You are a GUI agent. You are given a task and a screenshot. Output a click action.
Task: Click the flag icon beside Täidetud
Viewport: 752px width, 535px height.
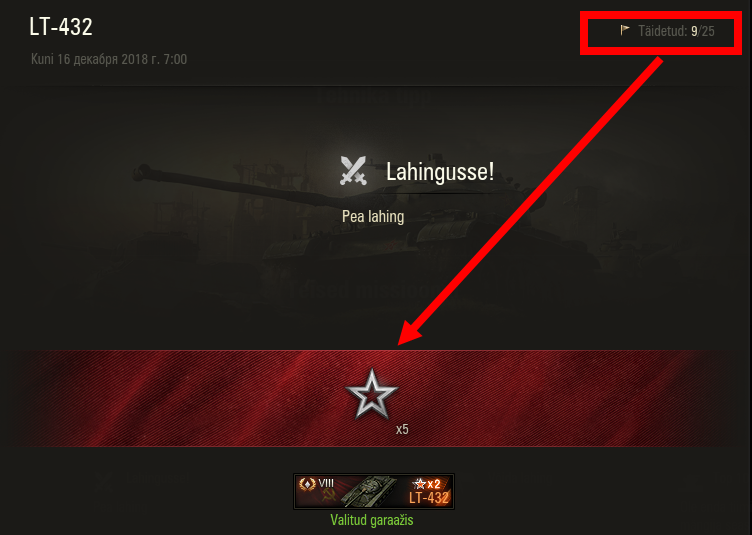(x=625, y=30)
